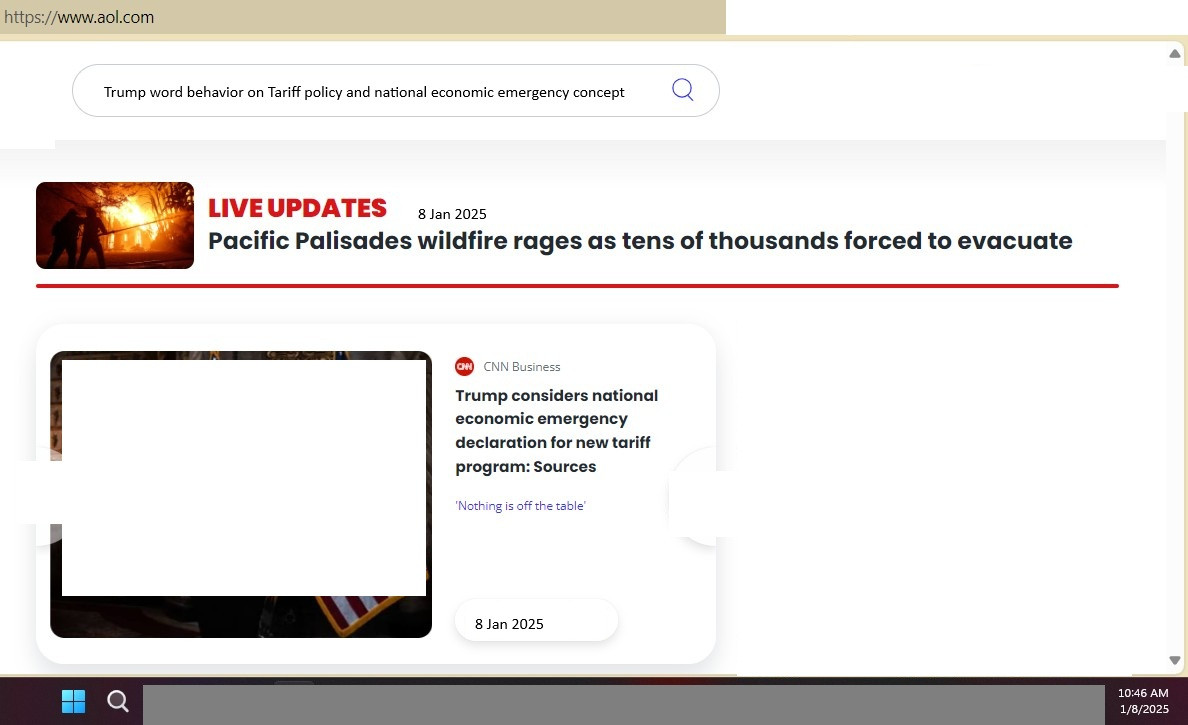Open Pacific Palisades wildfire headline
The image size is (1188, 725).
(640, 241)
